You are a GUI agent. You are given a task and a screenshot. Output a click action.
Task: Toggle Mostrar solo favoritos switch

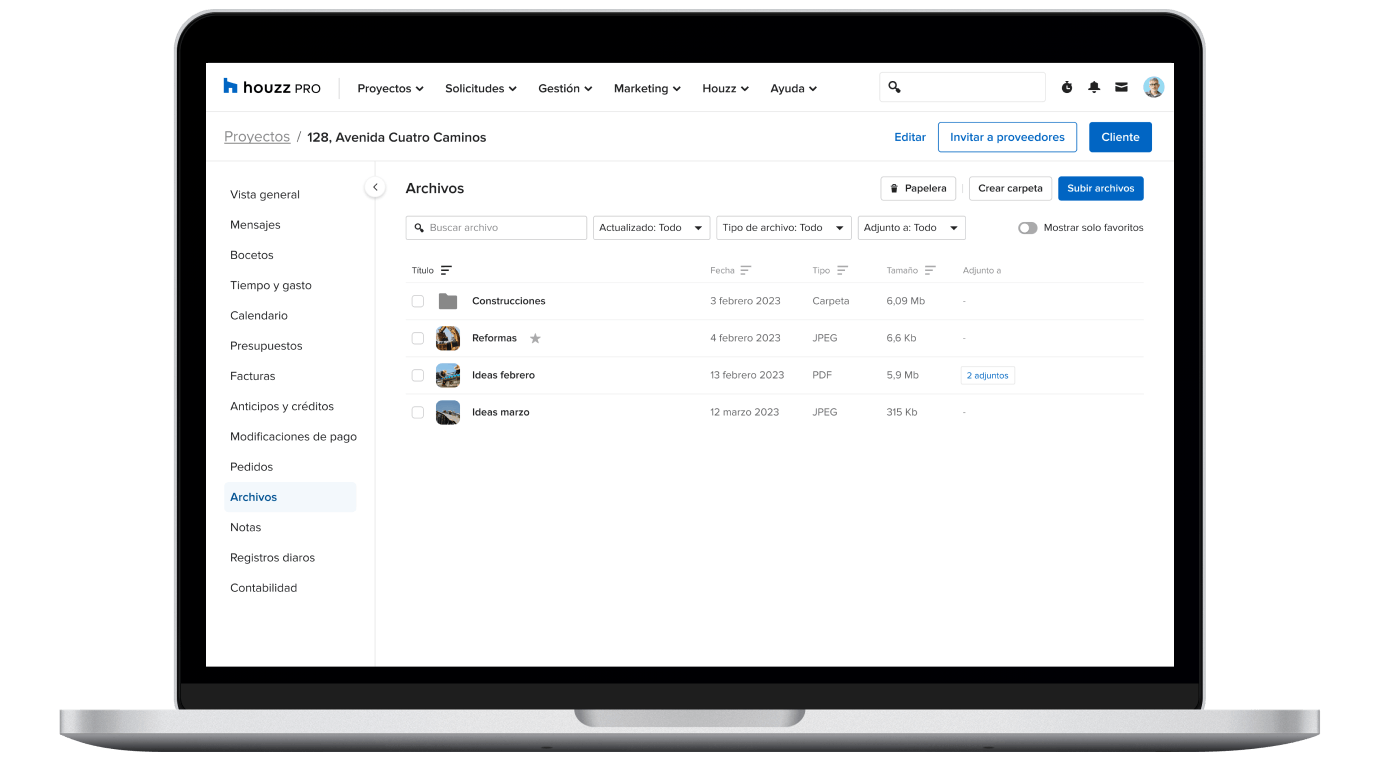pyautogui.click(x=1027, y=228)
